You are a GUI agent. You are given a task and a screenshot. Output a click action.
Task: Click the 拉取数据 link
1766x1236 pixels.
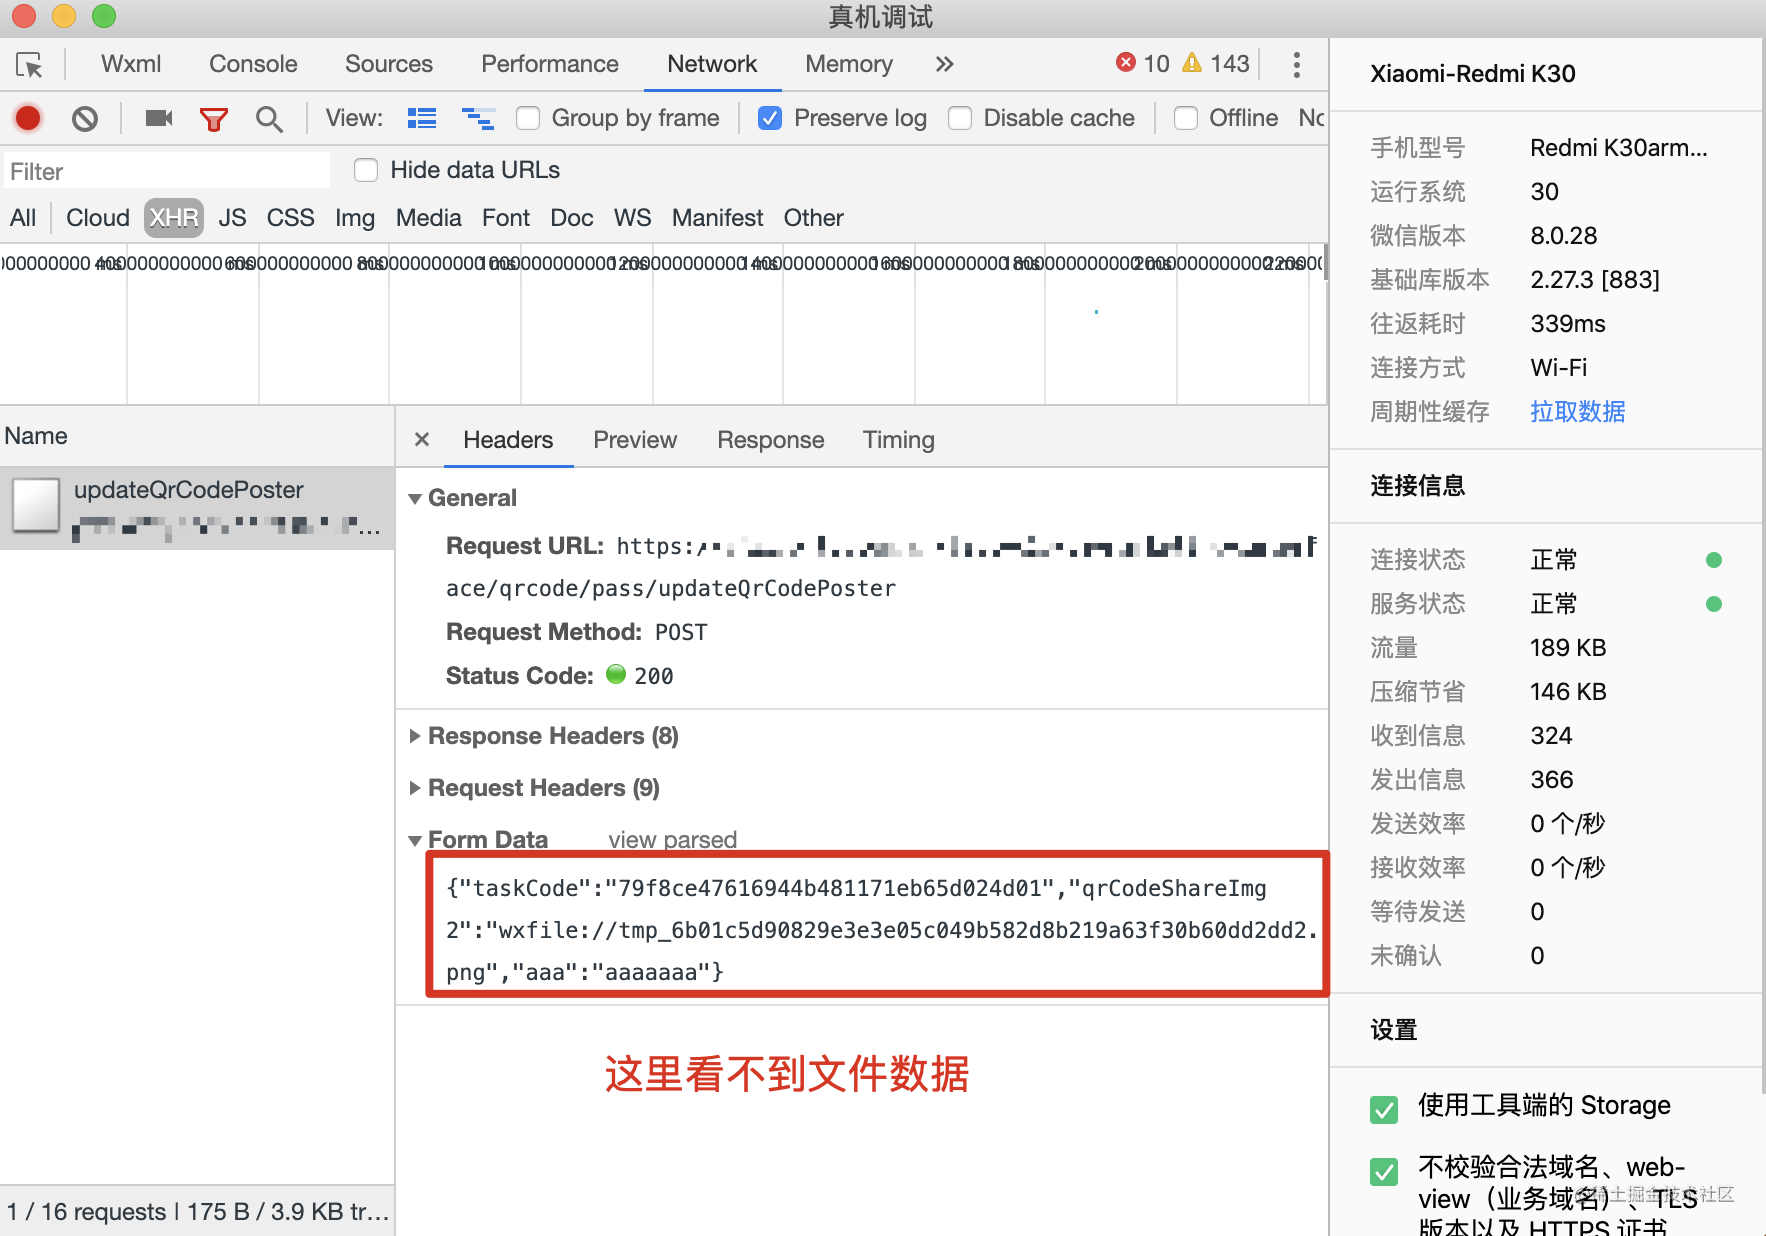[1576, 411]
